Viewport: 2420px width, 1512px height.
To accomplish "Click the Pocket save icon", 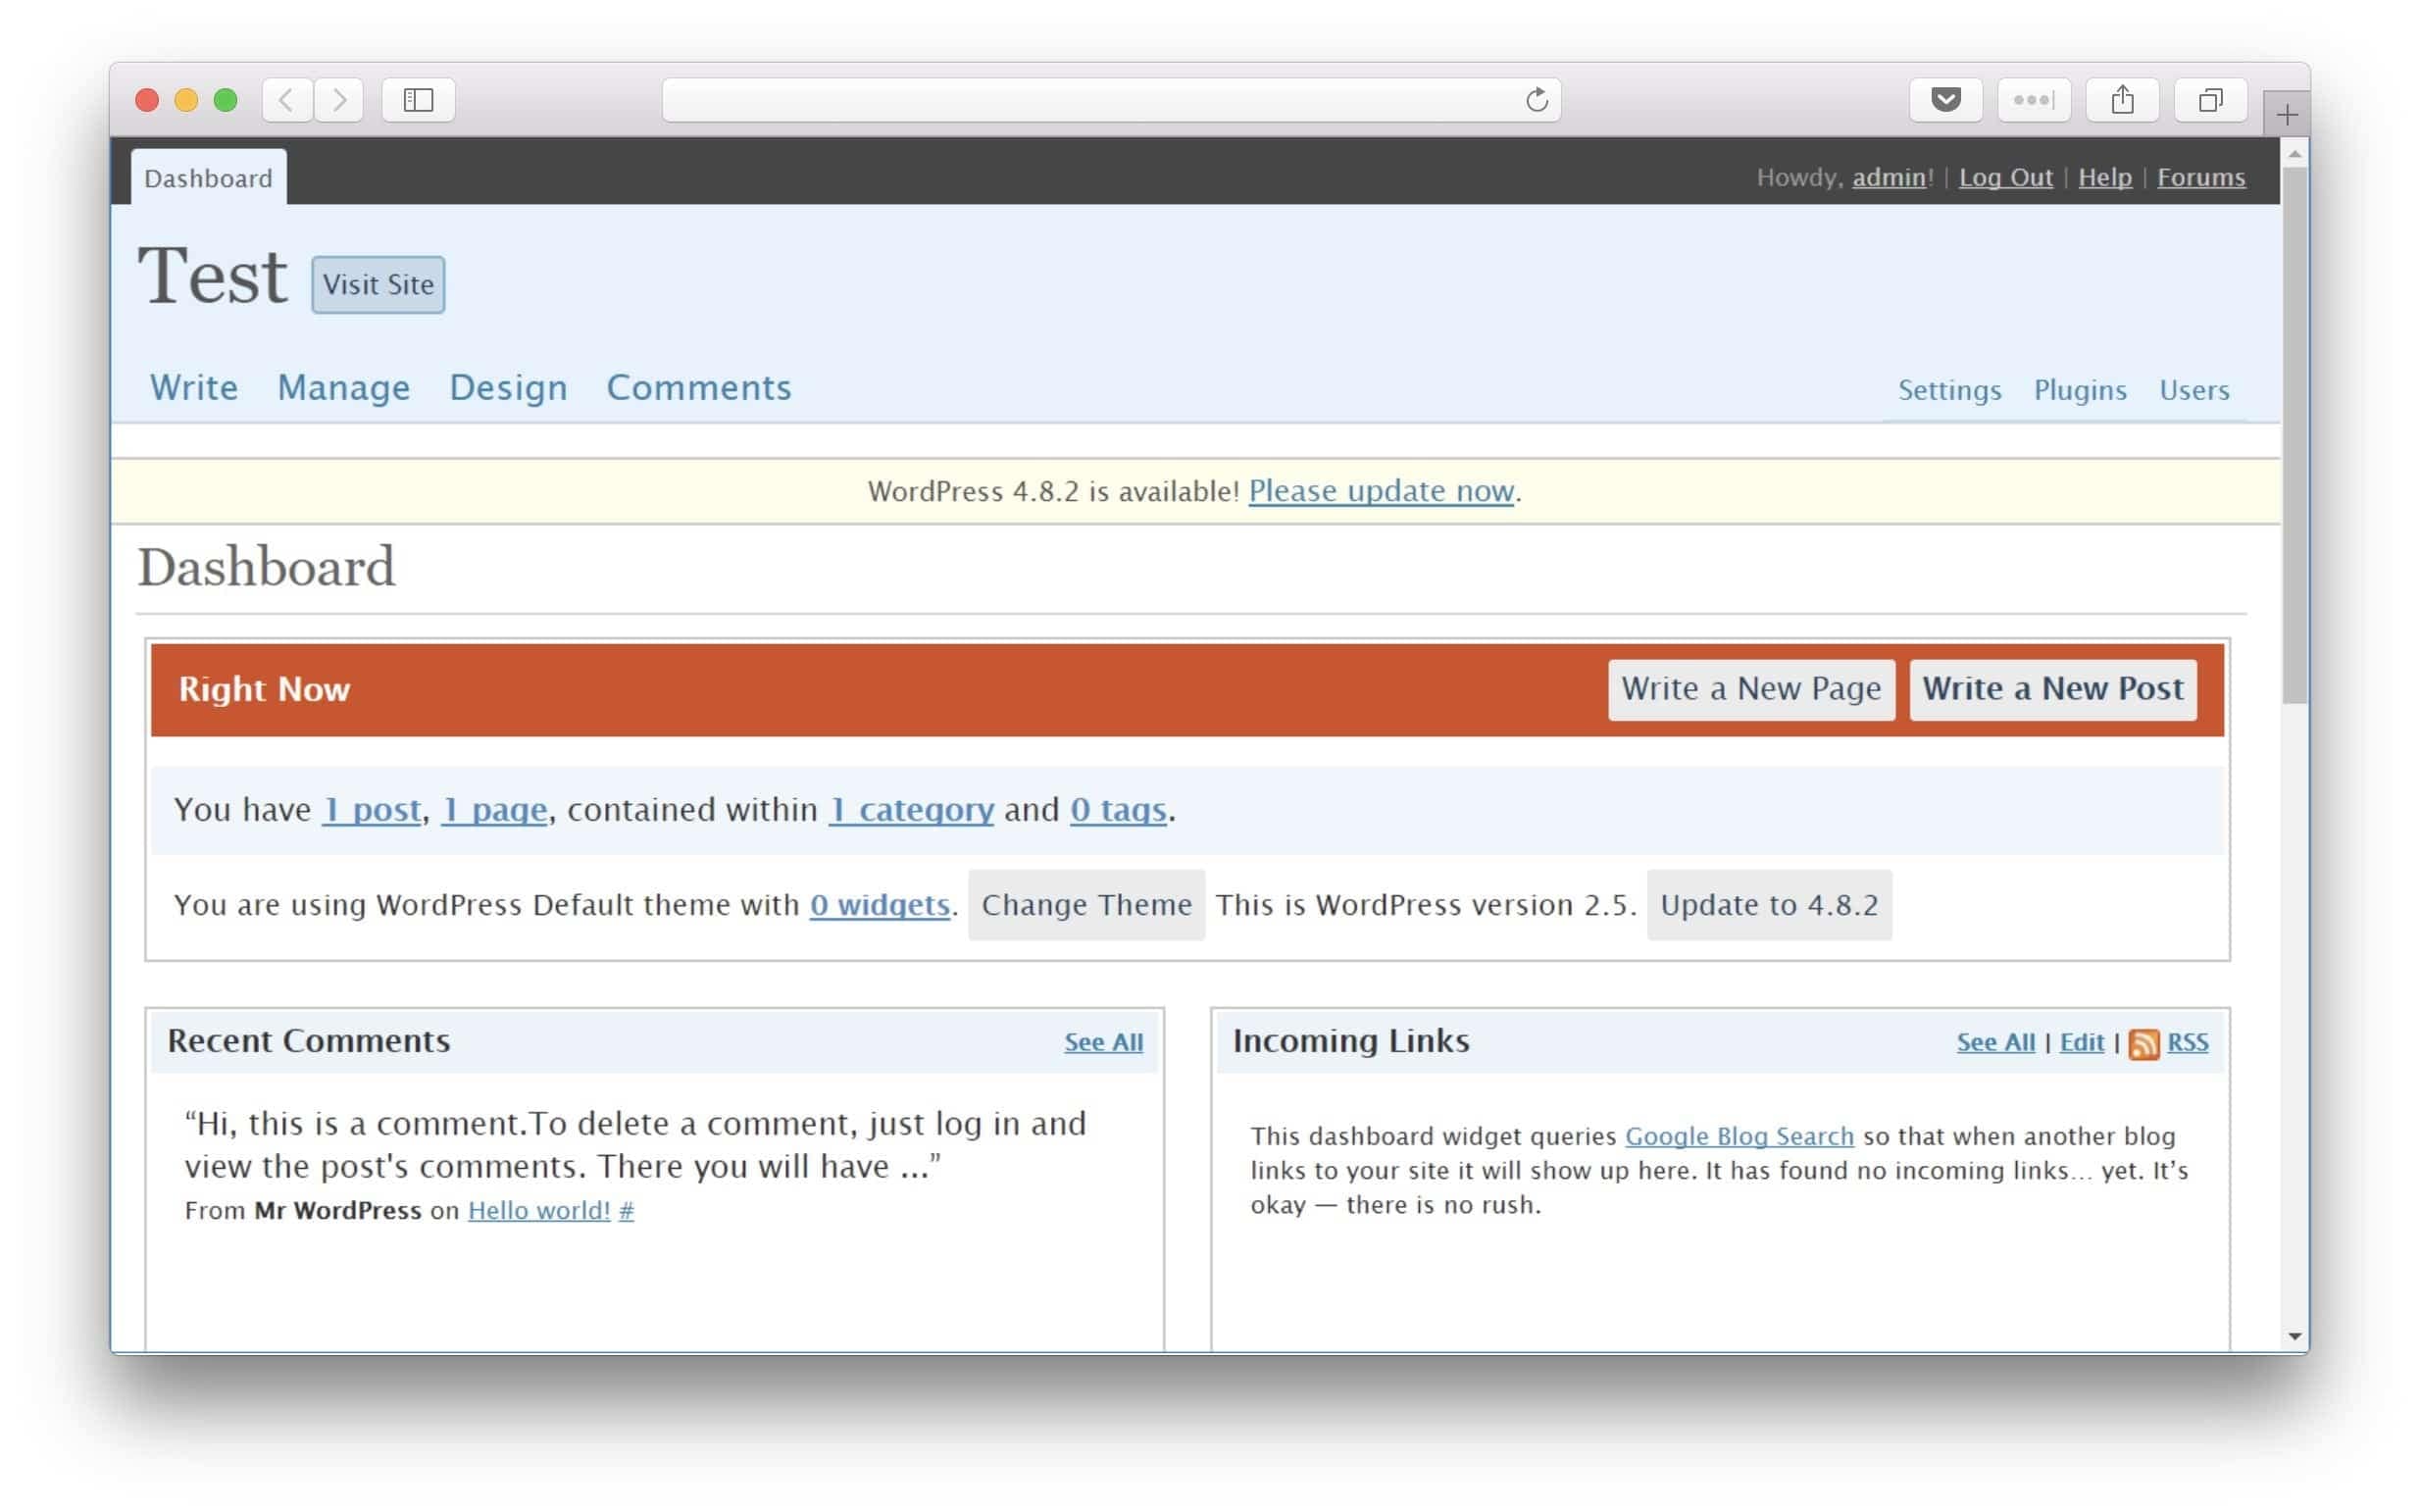I will 1945,100.
